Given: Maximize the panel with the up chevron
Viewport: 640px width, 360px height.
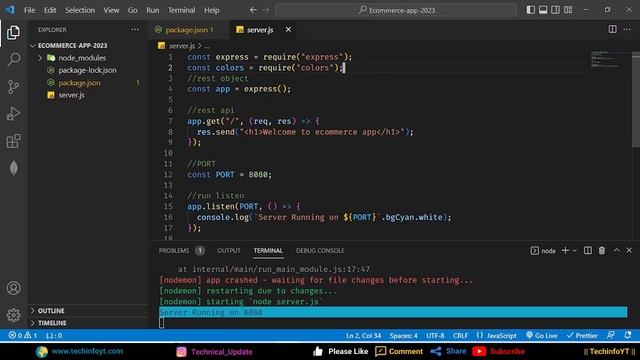Looking at the screenshot, I should pos(616,250).
